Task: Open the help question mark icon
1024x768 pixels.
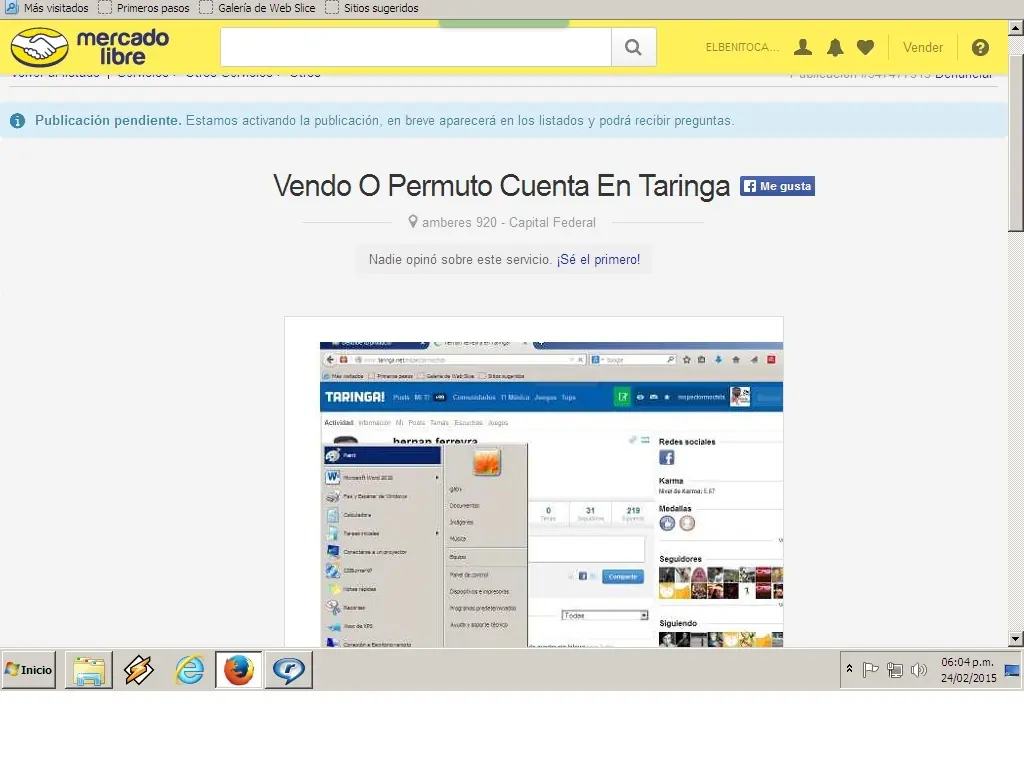Action: click(980, 47)
